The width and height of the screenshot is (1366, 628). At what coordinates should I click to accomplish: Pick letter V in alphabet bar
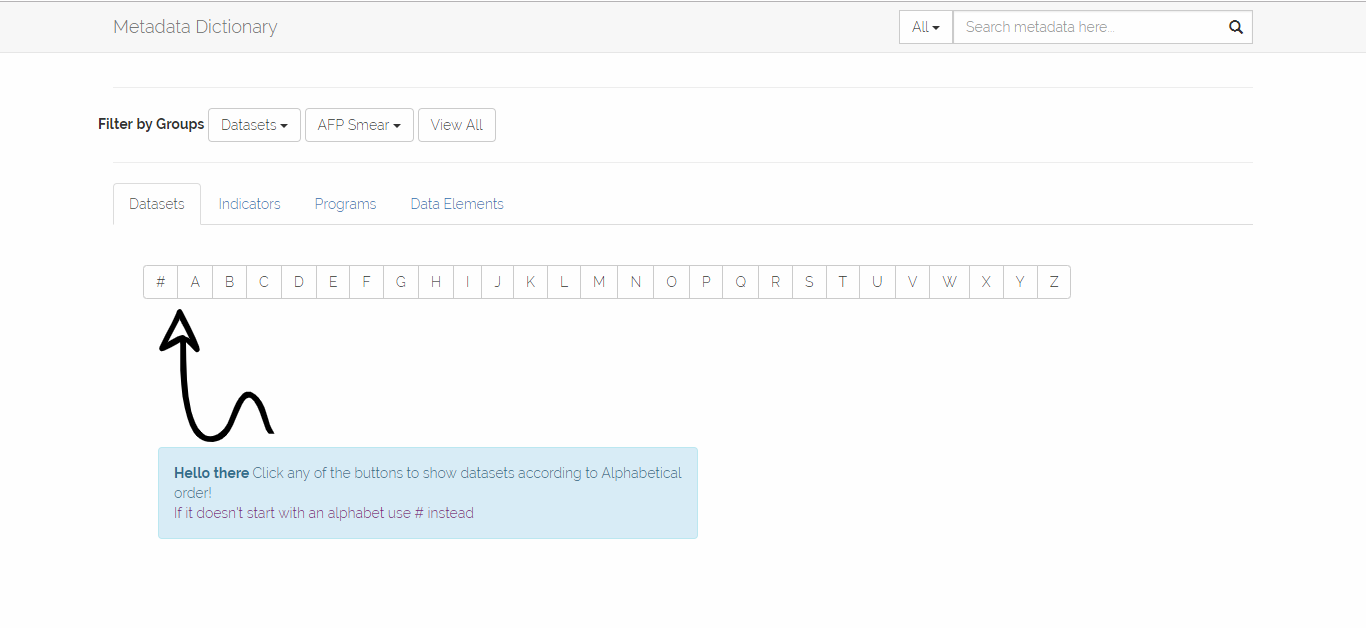(x=912, y=282)
